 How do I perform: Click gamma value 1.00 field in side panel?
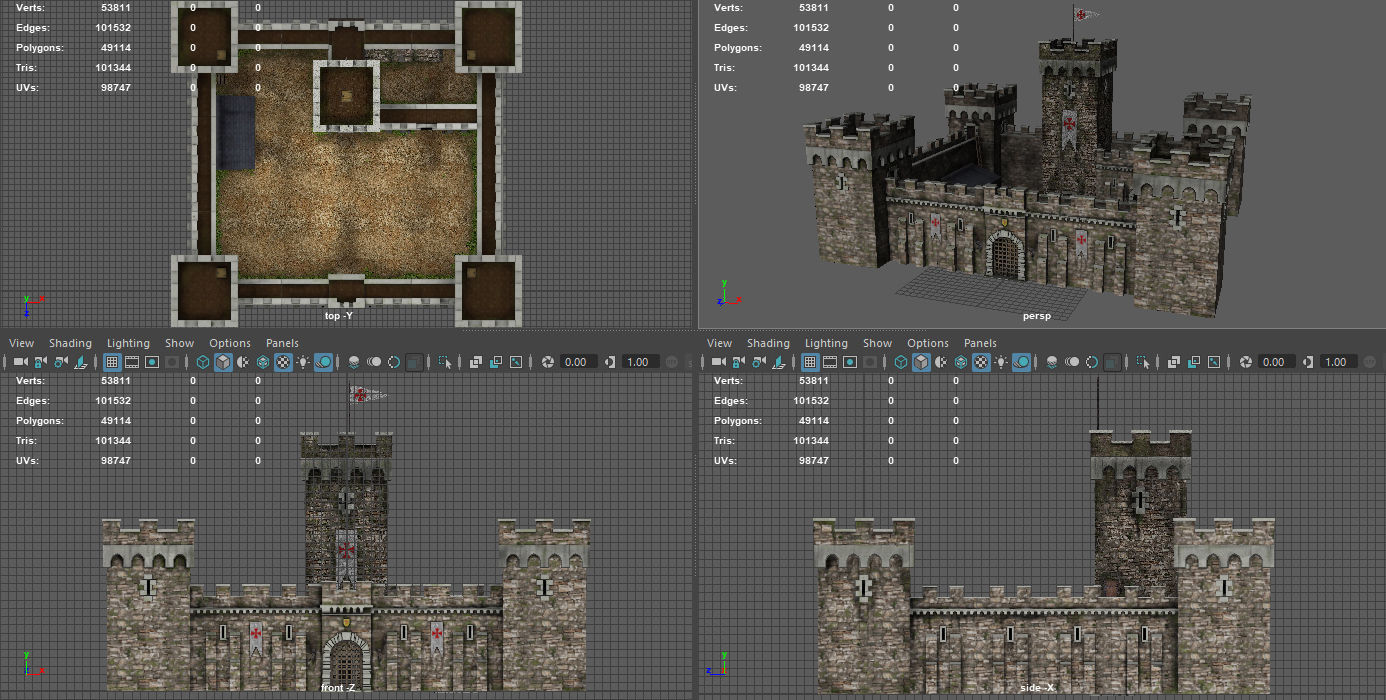[x=1339, y=362]
